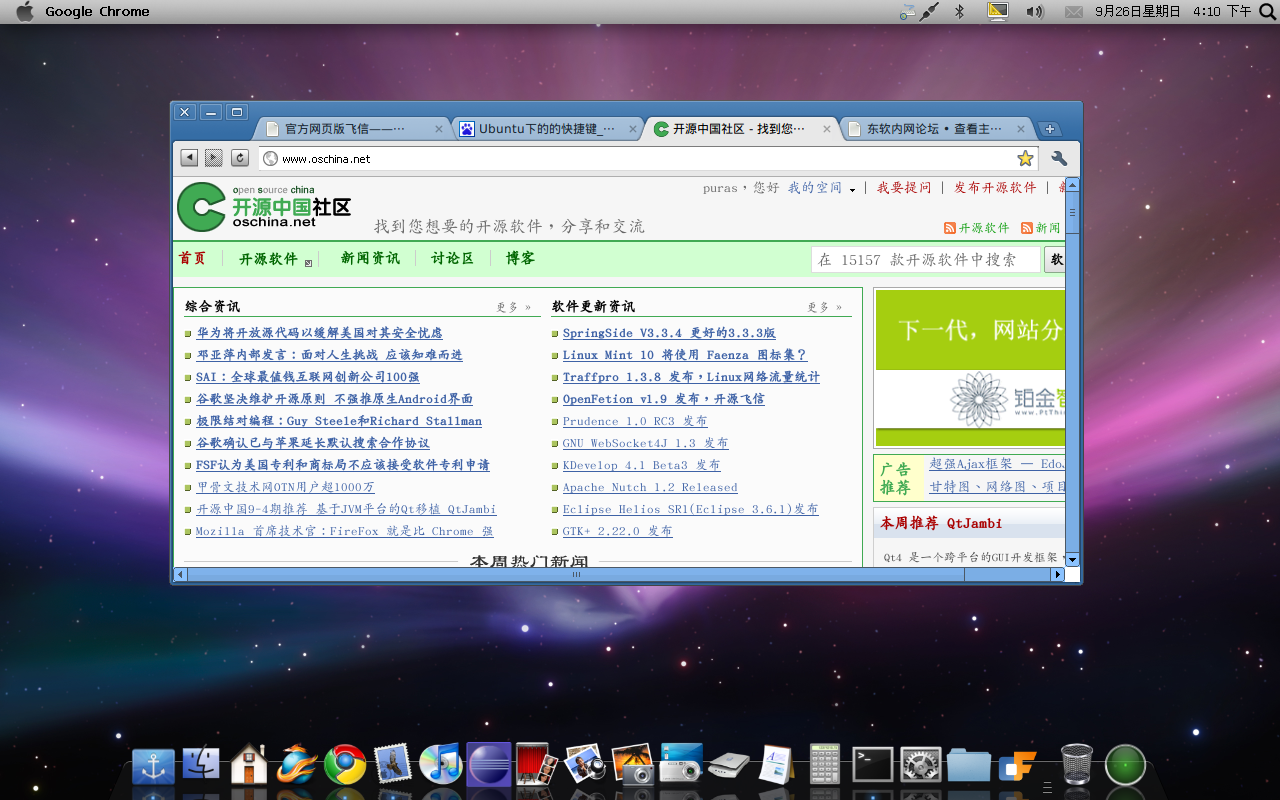
Task: Click the Bluetooth icon in menu bar
Action: click(959, 11)
